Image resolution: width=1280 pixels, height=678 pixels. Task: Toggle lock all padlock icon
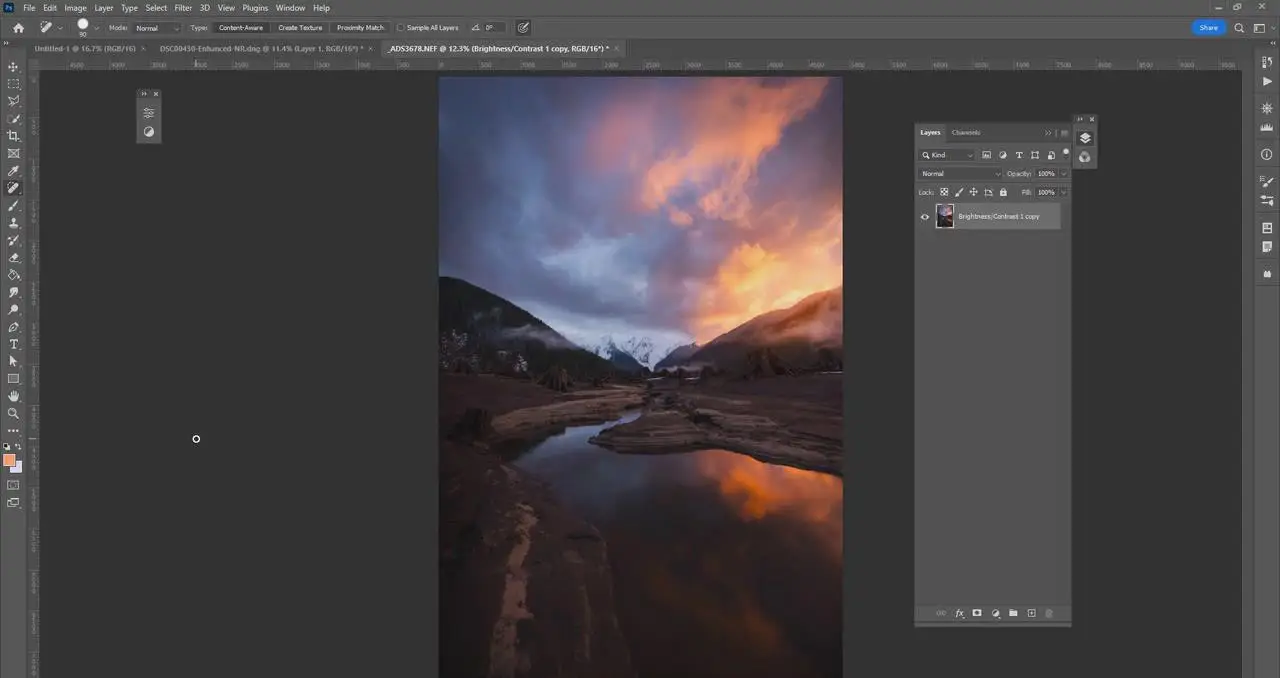1004,192
